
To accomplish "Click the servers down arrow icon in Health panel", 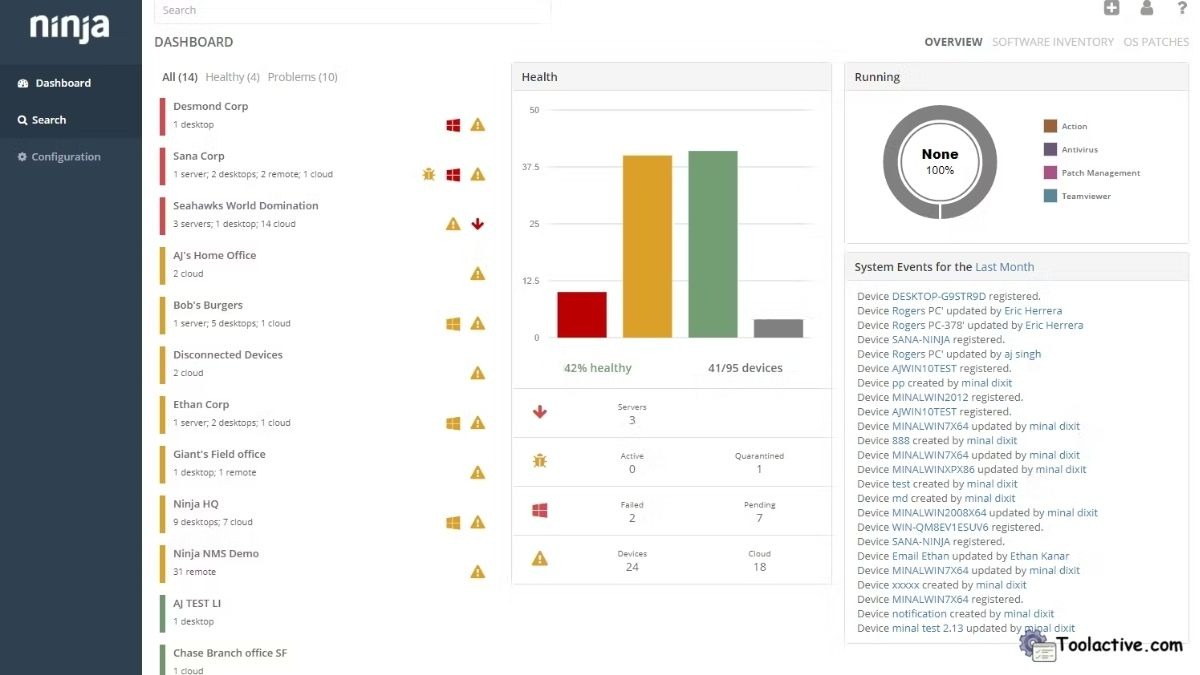I will coord(540,412).
